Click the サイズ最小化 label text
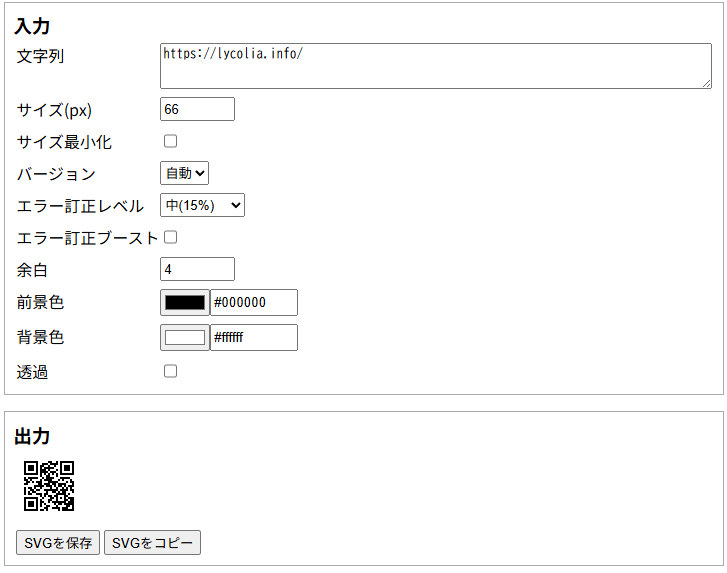 click(64, 142)
